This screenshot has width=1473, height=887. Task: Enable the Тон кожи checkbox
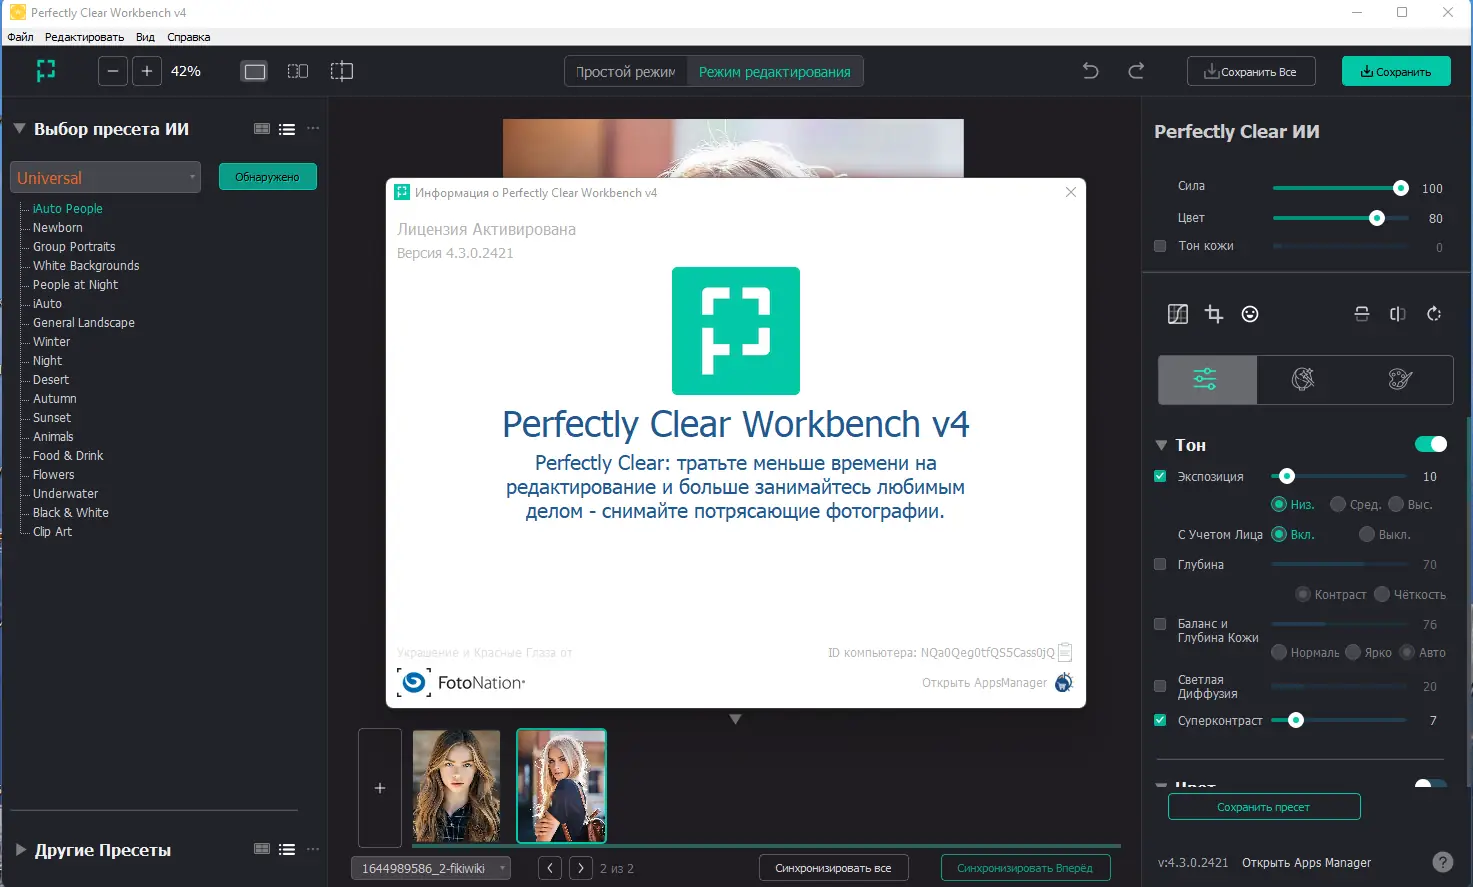pos(1160,246)
